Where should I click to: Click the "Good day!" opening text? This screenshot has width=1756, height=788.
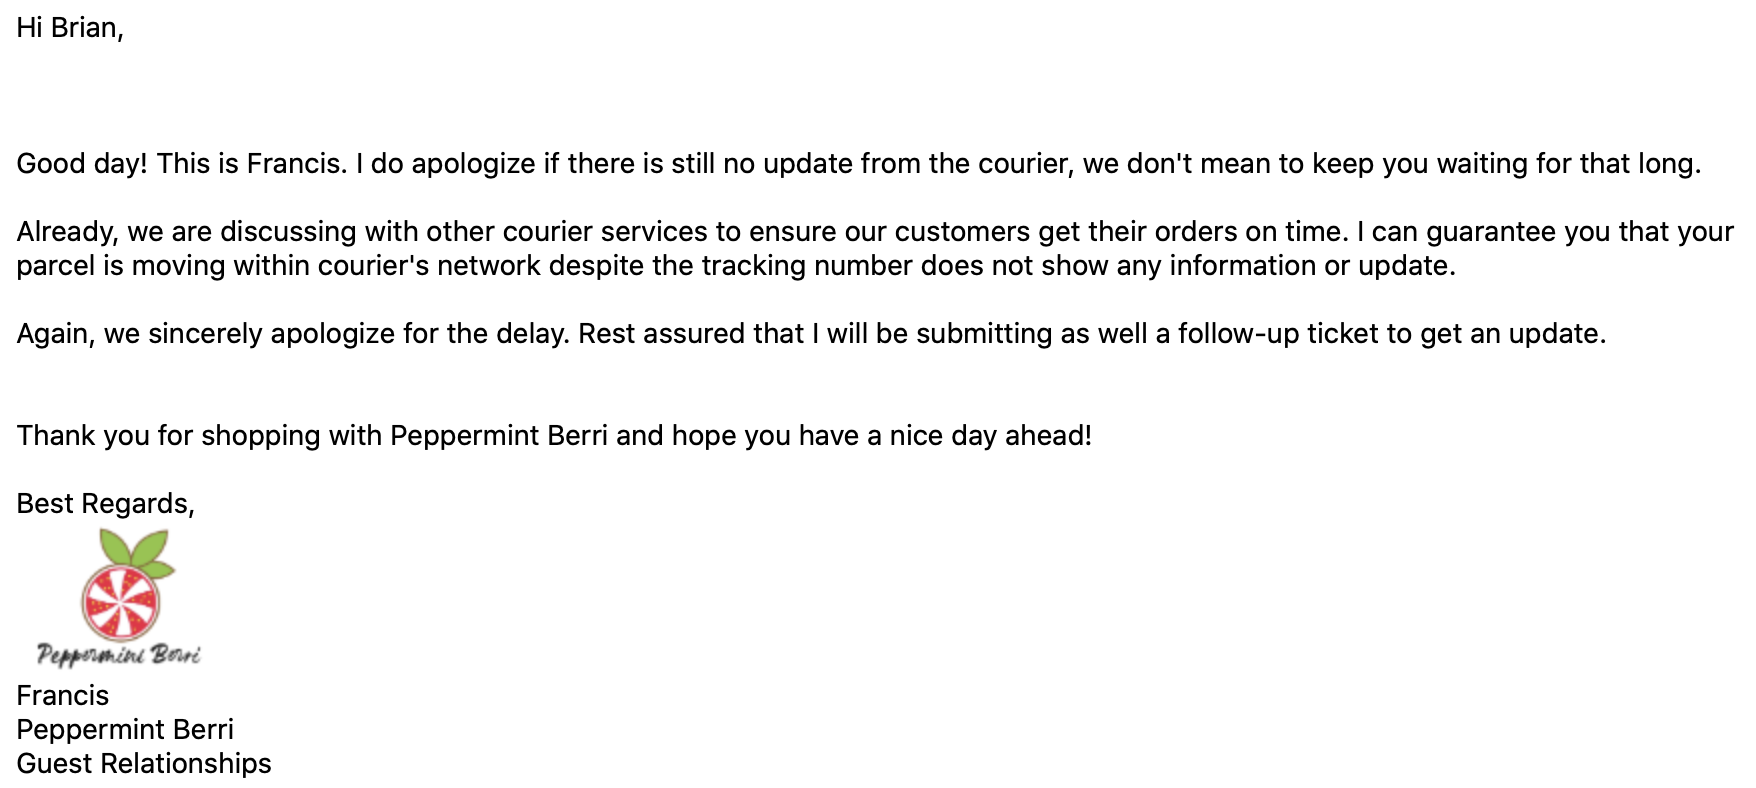click(82, 164)
